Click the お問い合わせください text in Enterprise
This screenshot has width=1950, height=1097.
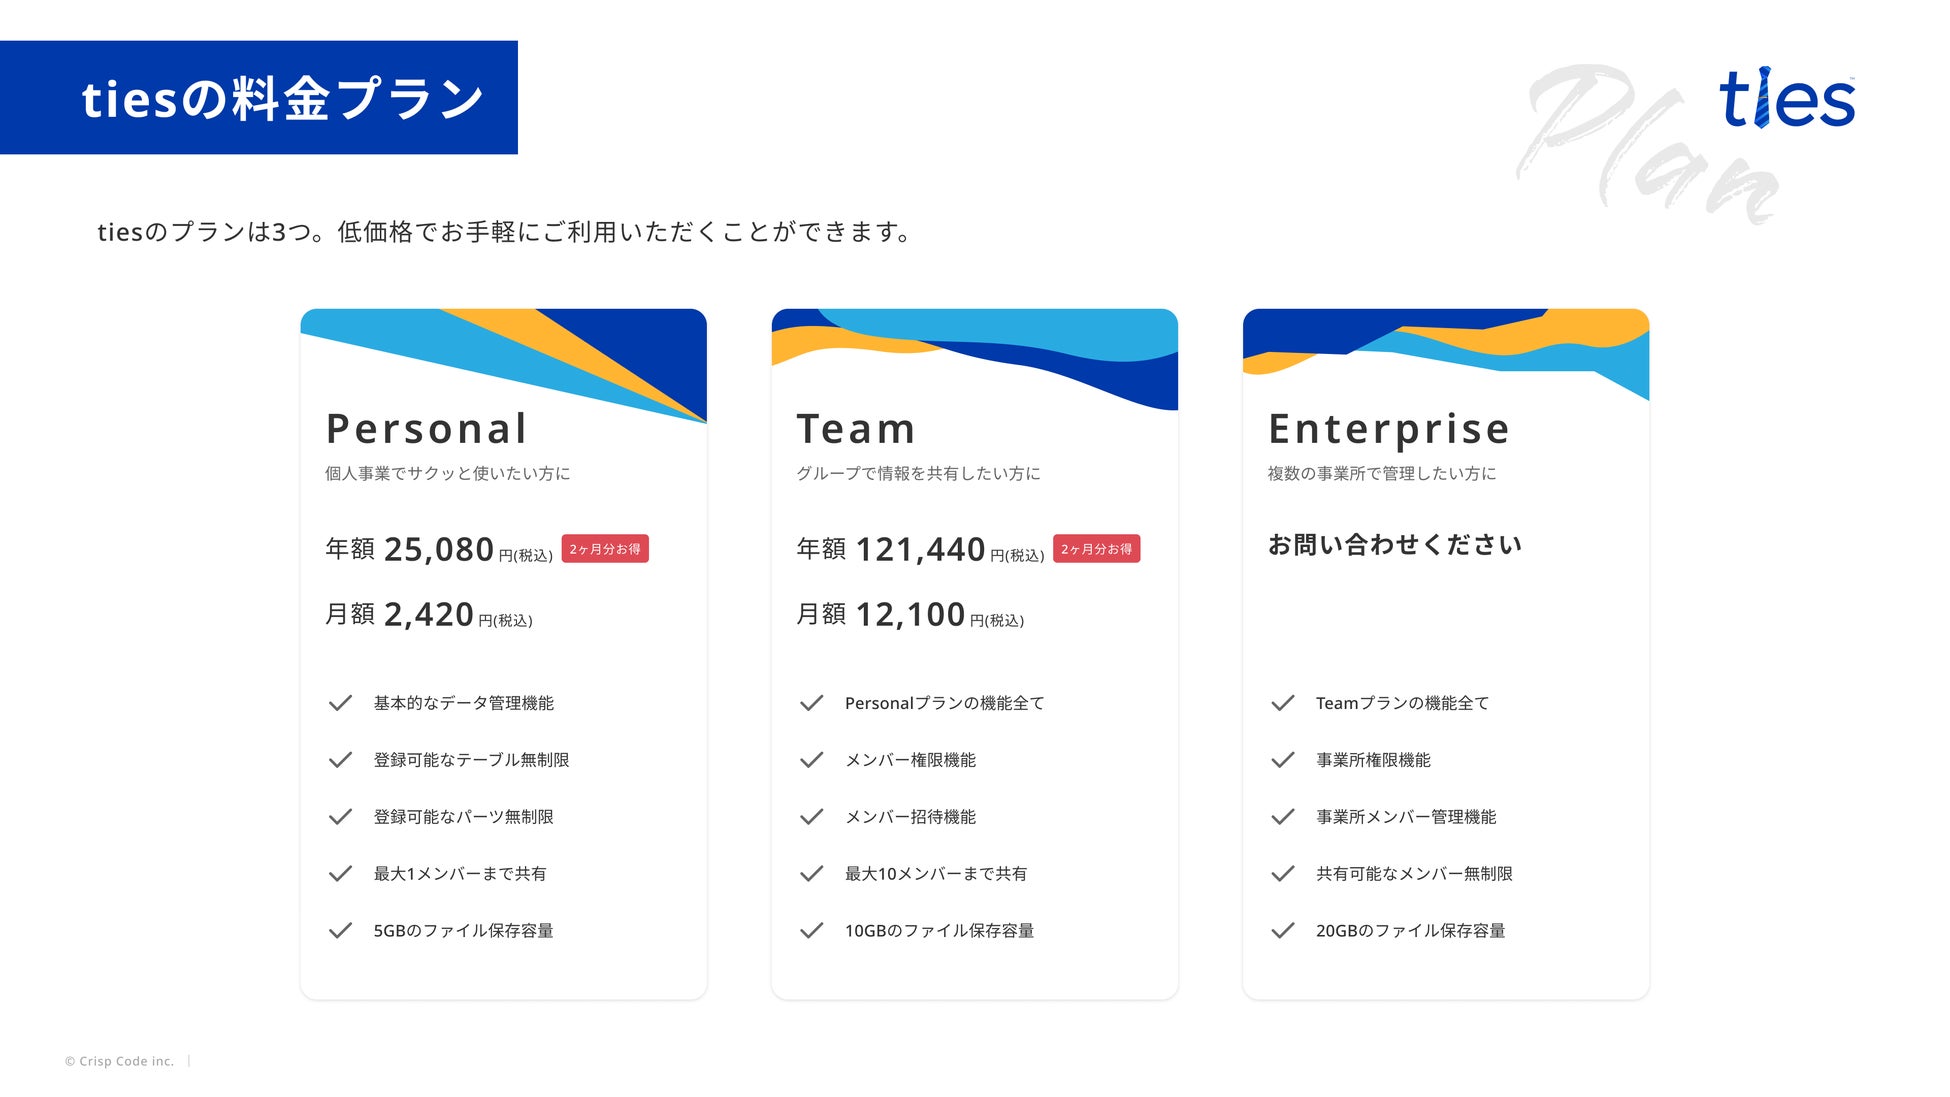pyautogui.click(x=1394, y=545)
